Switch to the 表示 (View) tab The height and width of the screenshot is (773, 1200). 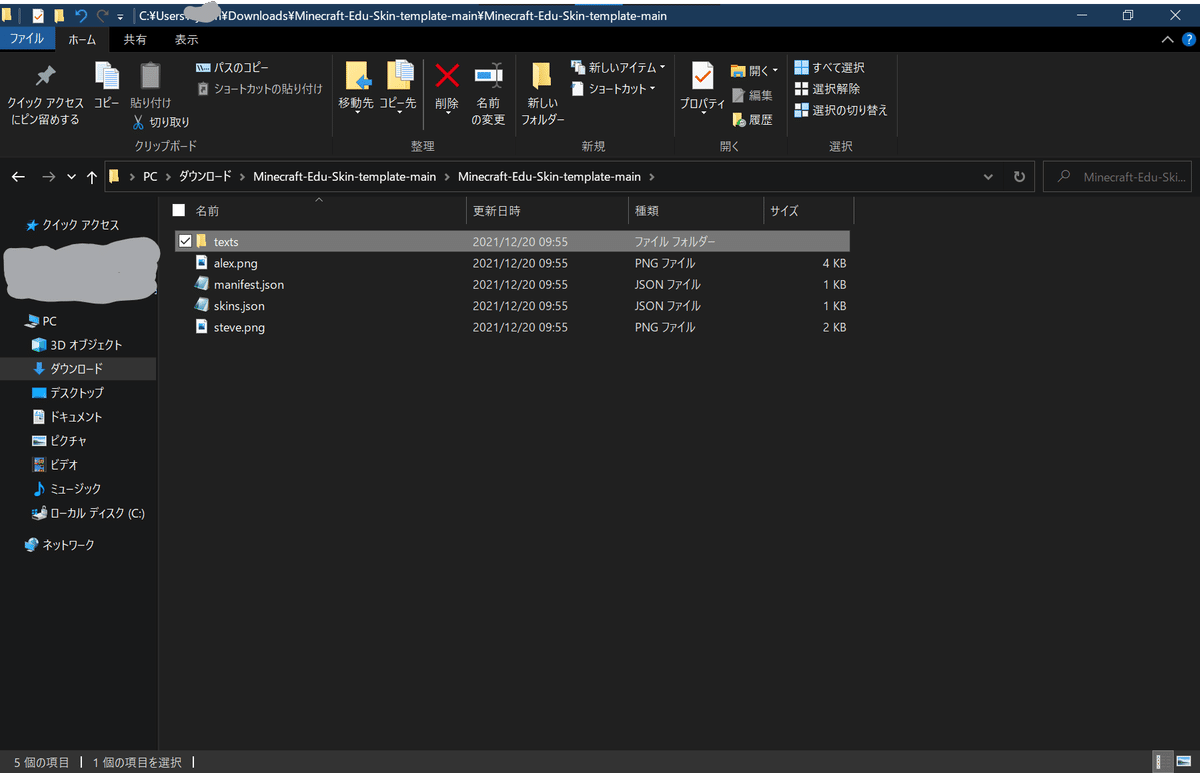click(x=187, y=39)
